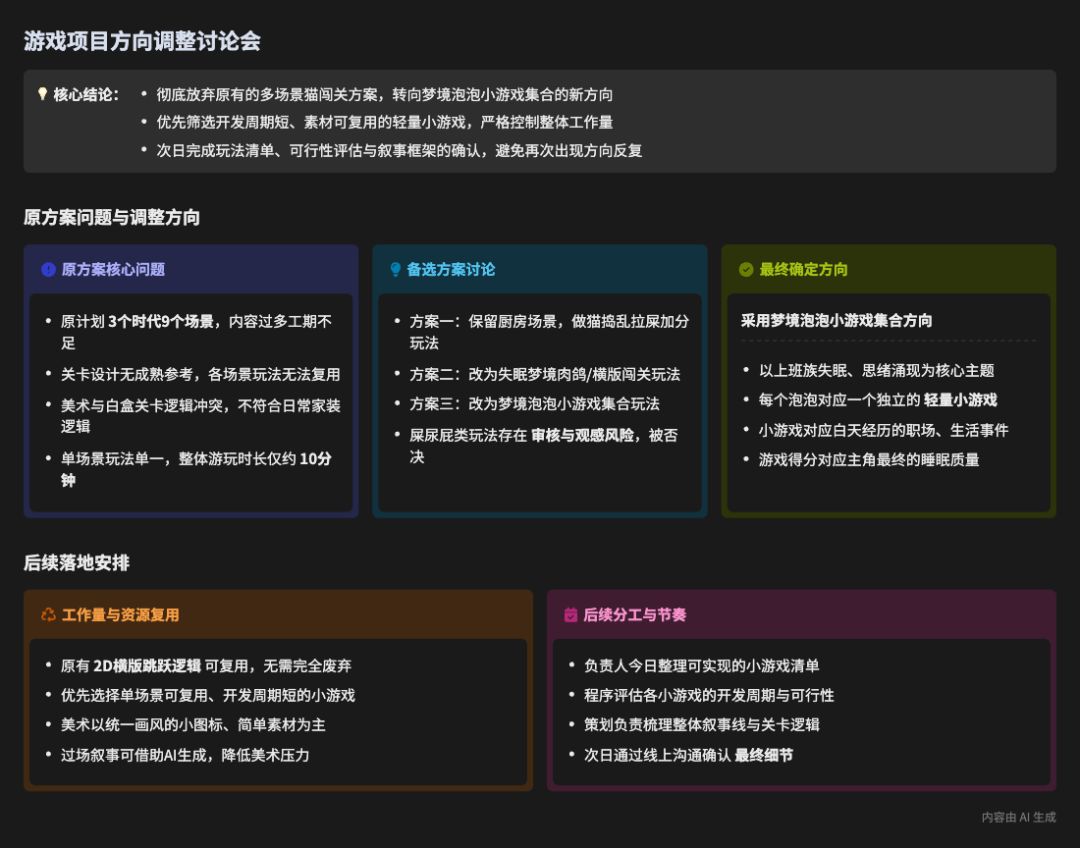The width and height of the screenshot is (1080, 848).
Task: Click the calendar icon beside 后续分工与节奏
Action: pos(570,614)
